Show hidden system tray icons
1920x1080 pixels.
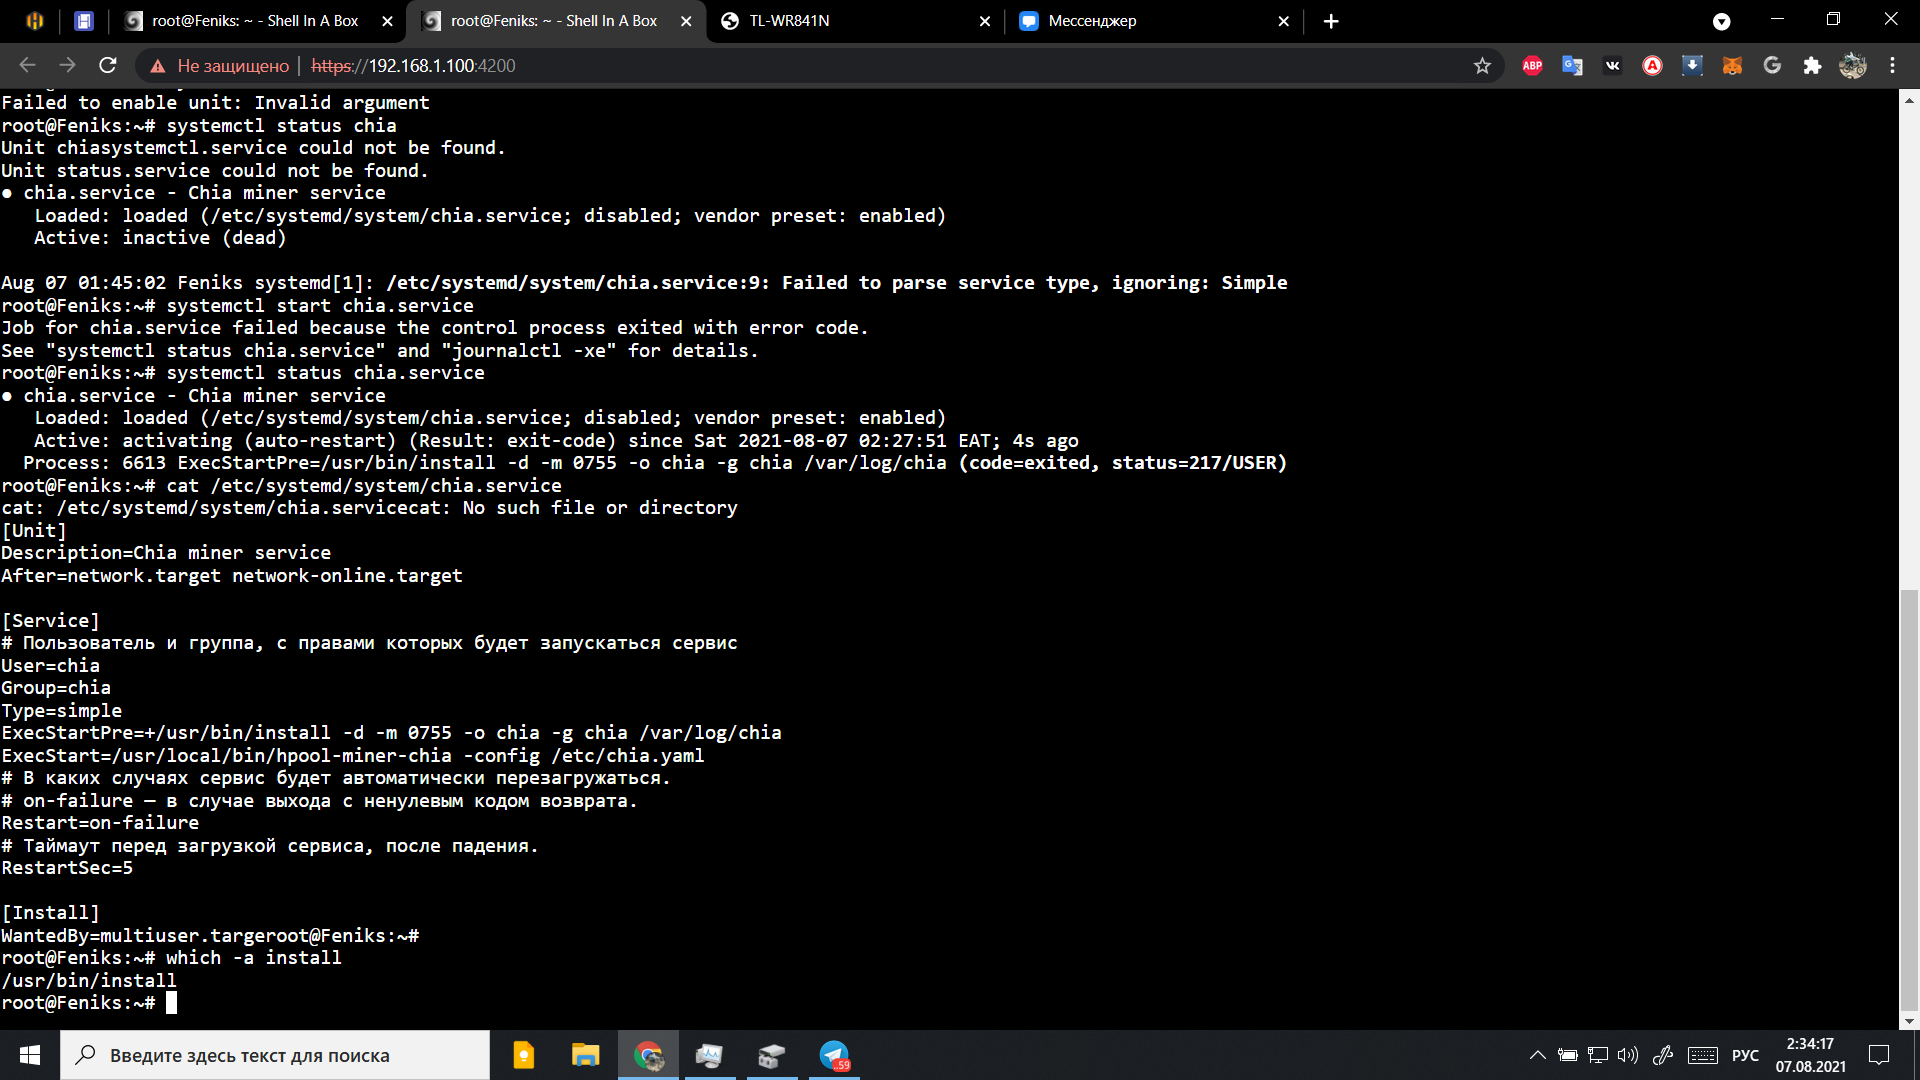click(x=1537, y=1055)
